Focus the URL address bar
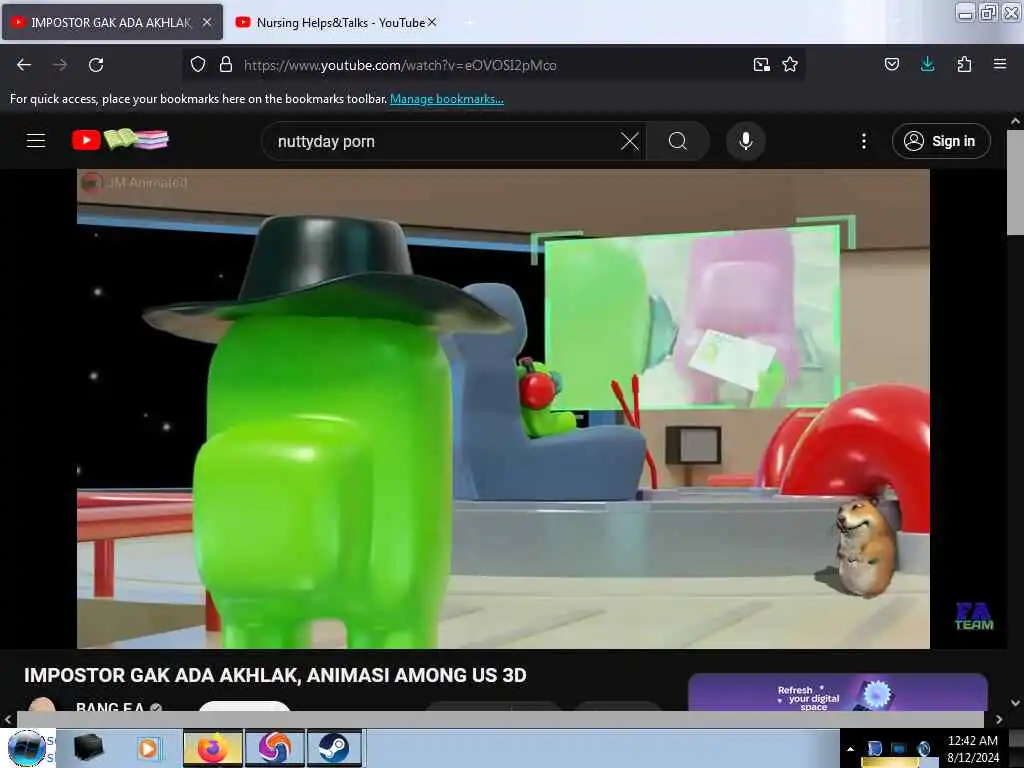 [493, 65]
